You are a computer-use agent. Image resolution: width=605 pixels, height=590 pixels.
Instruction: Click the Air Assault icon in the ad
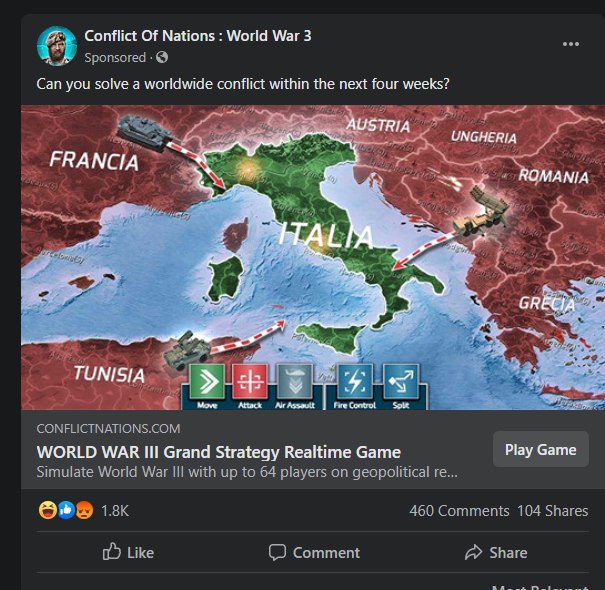click(x=295, y=381)
